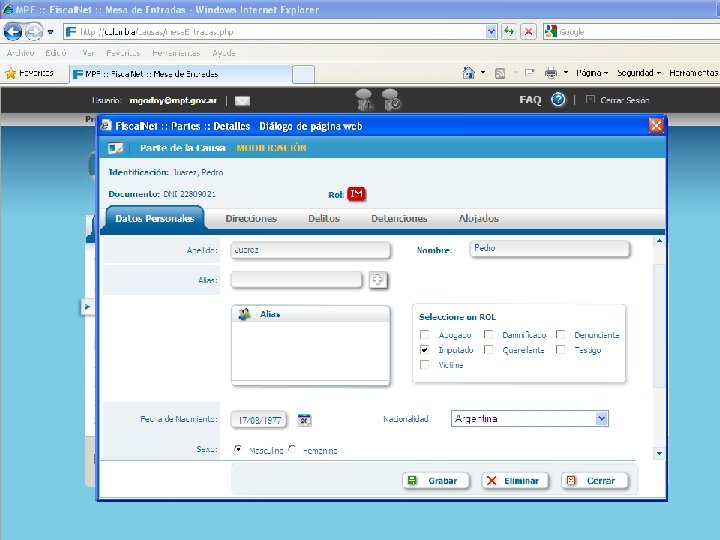Viewport: 720px width, 540px height.
Task: Open Herramientas in the command bar
Action: click(x=693, y=73)
